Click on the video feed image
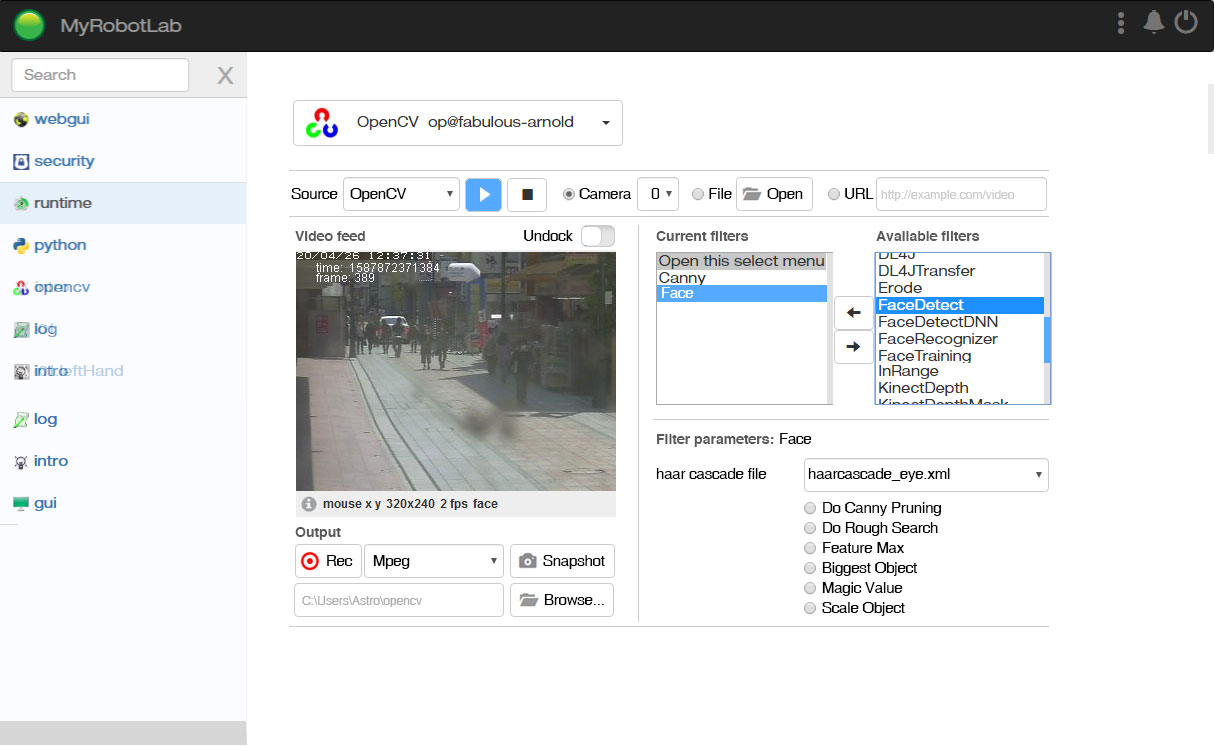 [456, 371]
